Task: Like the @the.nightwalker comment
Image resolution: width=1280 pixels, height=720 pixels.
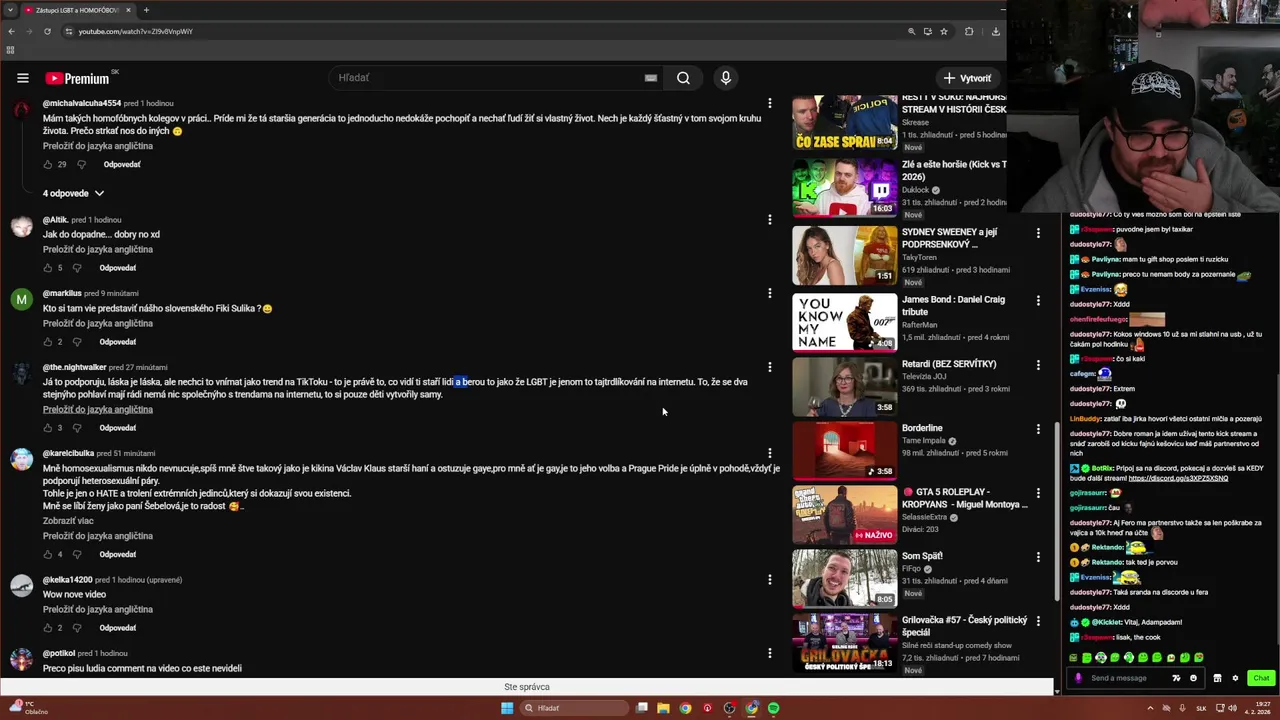Action: click(x=47, y=428)
